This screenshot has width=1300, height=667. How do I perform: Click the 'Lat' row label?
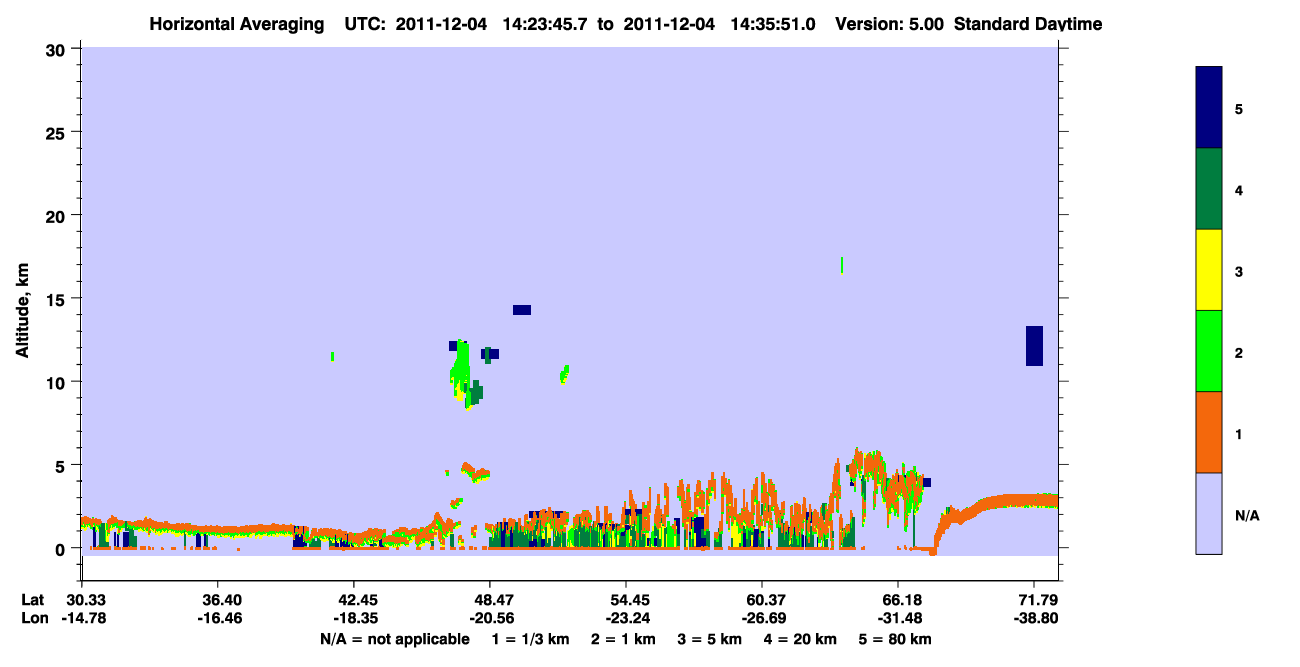click(x=33, y=600)
